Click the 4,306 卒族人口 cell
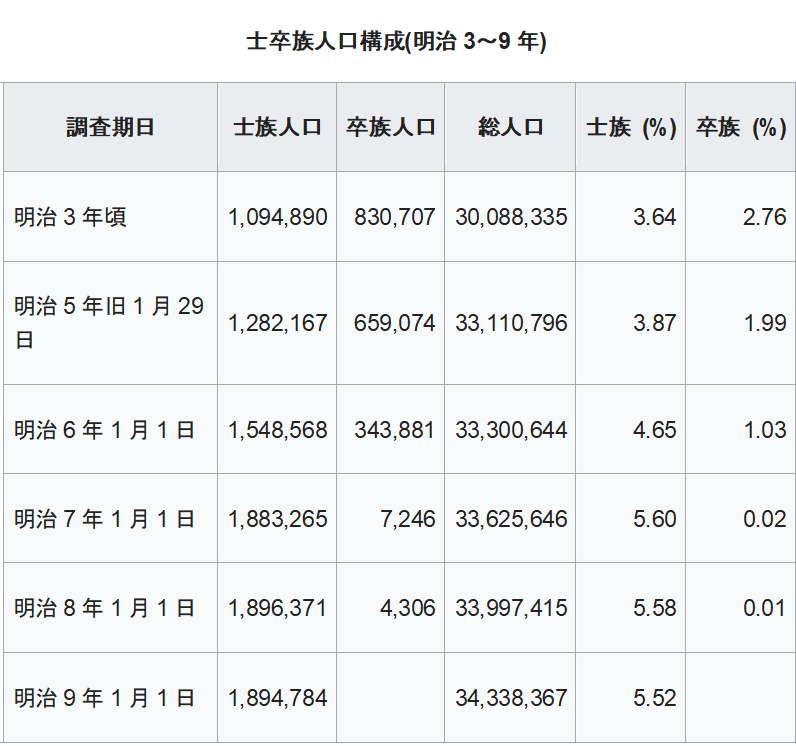Viewport: 796px width, 746px height. 405,608
